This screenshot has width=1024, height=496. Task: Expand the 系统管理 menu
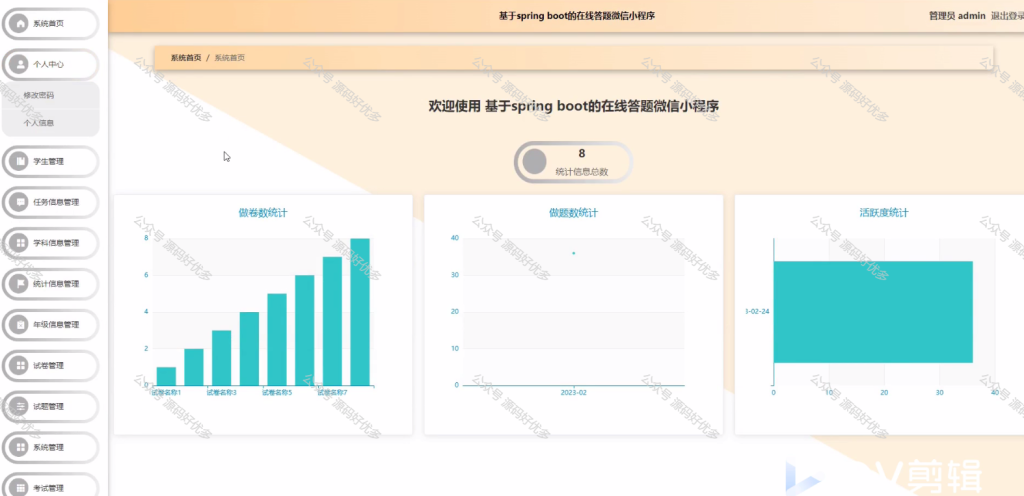(x=50, y=447)
